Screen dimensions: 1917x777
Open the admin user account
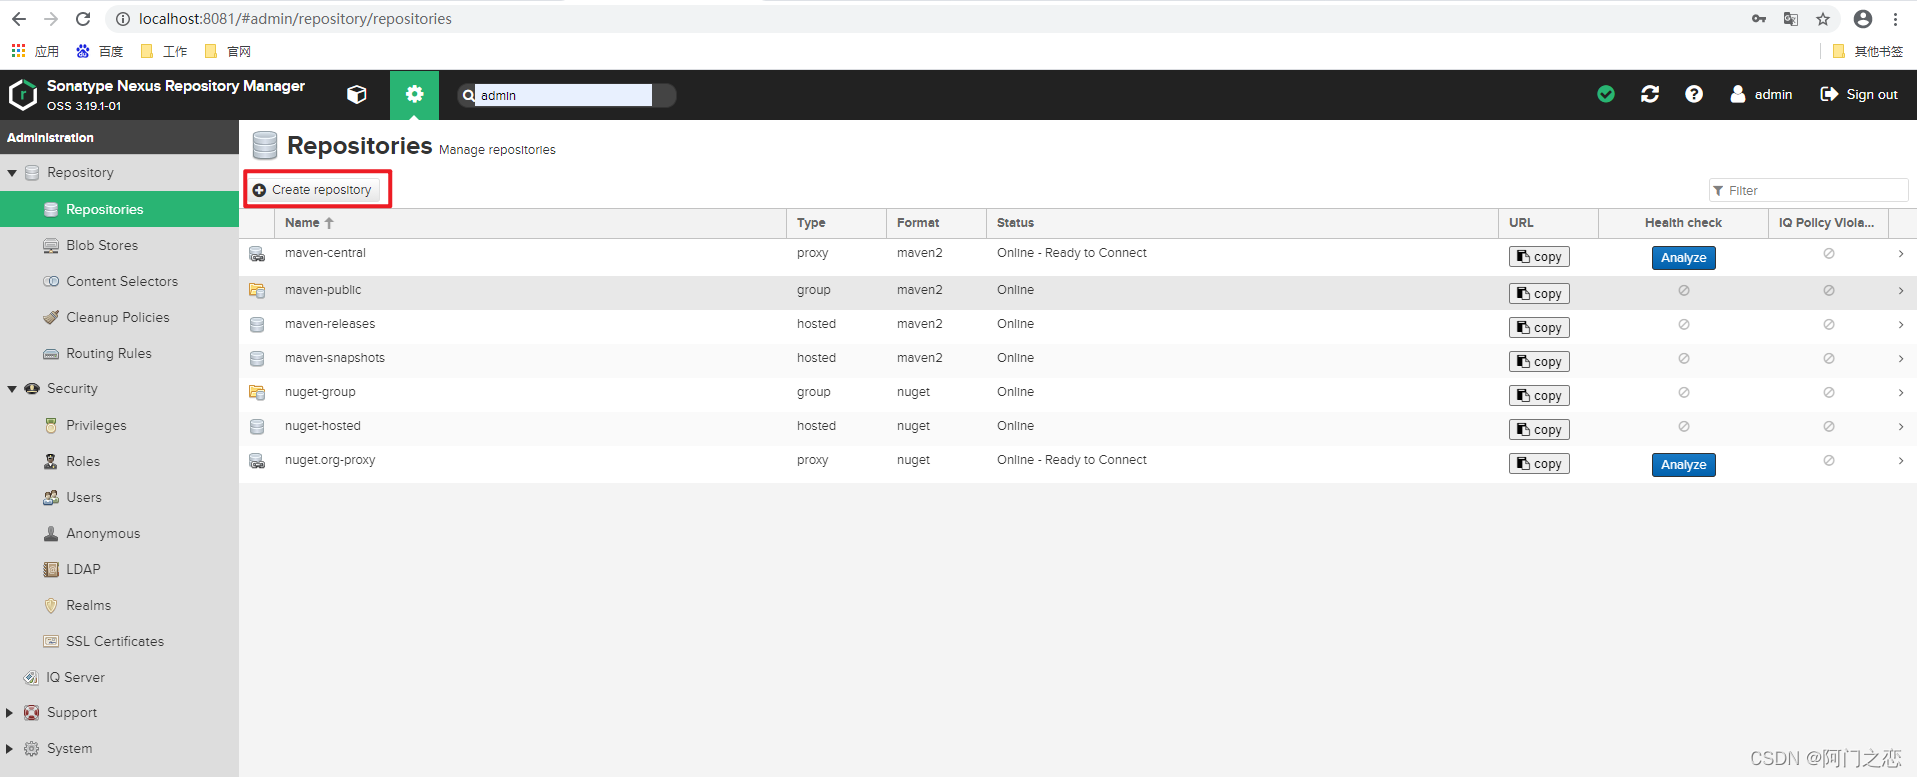click(1761, 94)
